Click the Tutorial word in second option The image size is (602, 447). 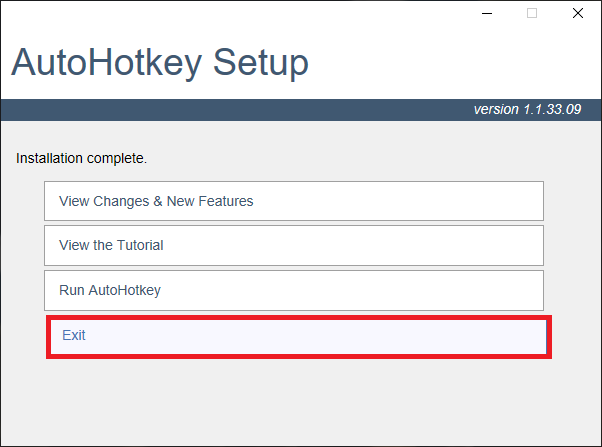(x=140, y=245)
